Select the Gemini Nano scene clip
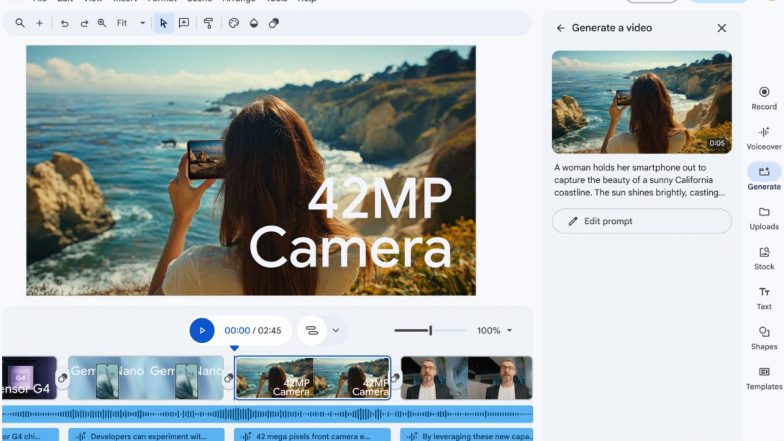Screen dimensions: 784x441 coord(146,378)
